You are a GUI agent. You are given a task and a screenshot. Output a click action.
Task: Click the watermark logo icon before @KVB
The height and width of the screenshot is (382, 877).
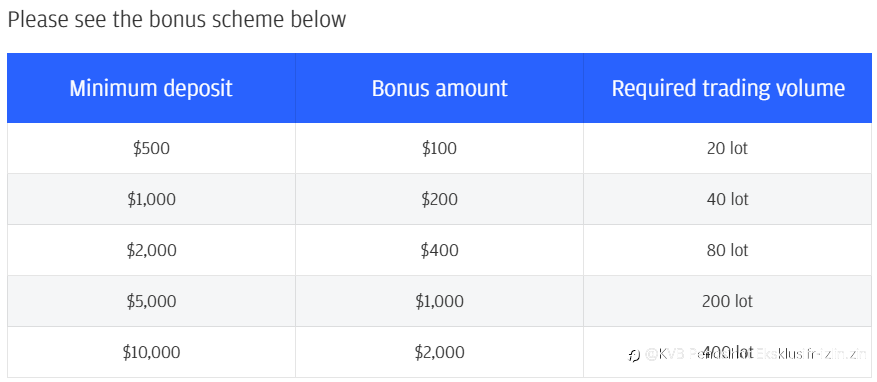[x=634, y=355]
